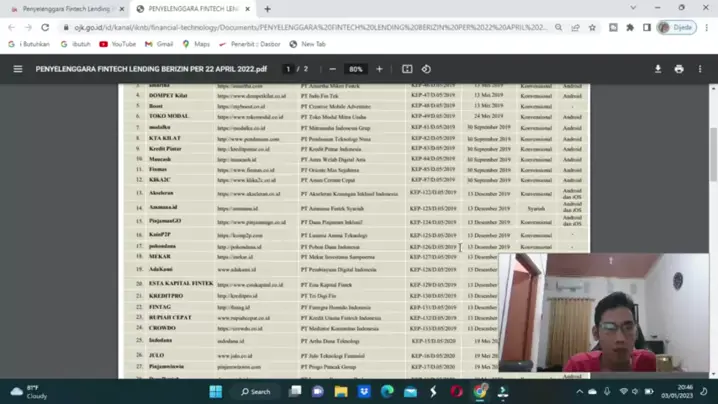Download the PDF file
The width and height of the screenshot is (718, 404).
658,69
